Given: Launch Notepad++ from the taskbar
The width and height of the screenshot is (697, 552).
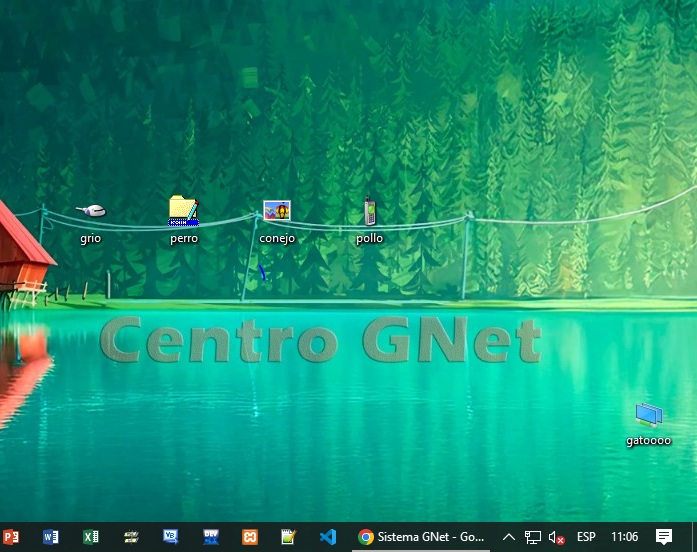Looking at the screenshot, I should [289, 537].
